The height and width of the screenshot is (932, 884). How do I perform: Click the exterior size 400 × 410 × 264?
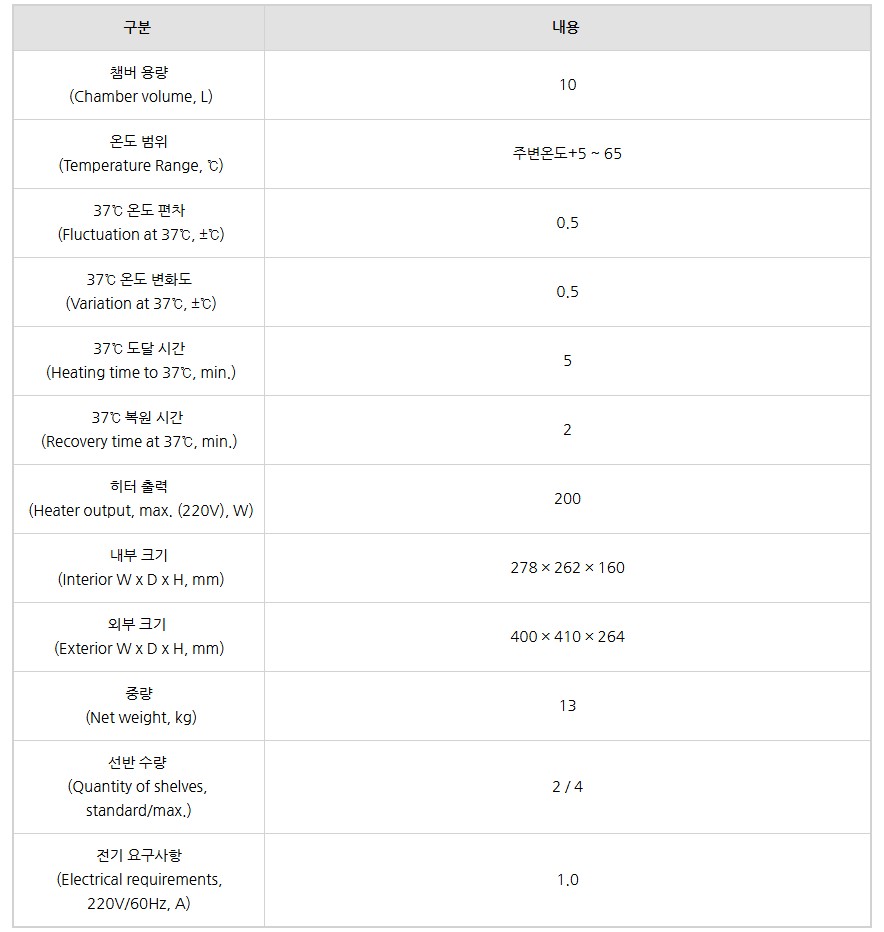(567, 637)
